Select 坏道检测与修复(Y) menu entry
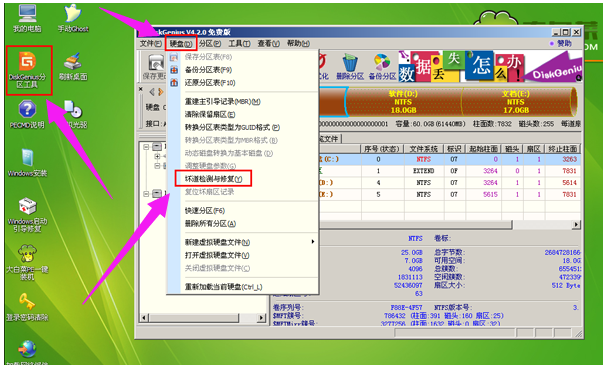This screenshot has height=365, width=603. coord(242,179)
